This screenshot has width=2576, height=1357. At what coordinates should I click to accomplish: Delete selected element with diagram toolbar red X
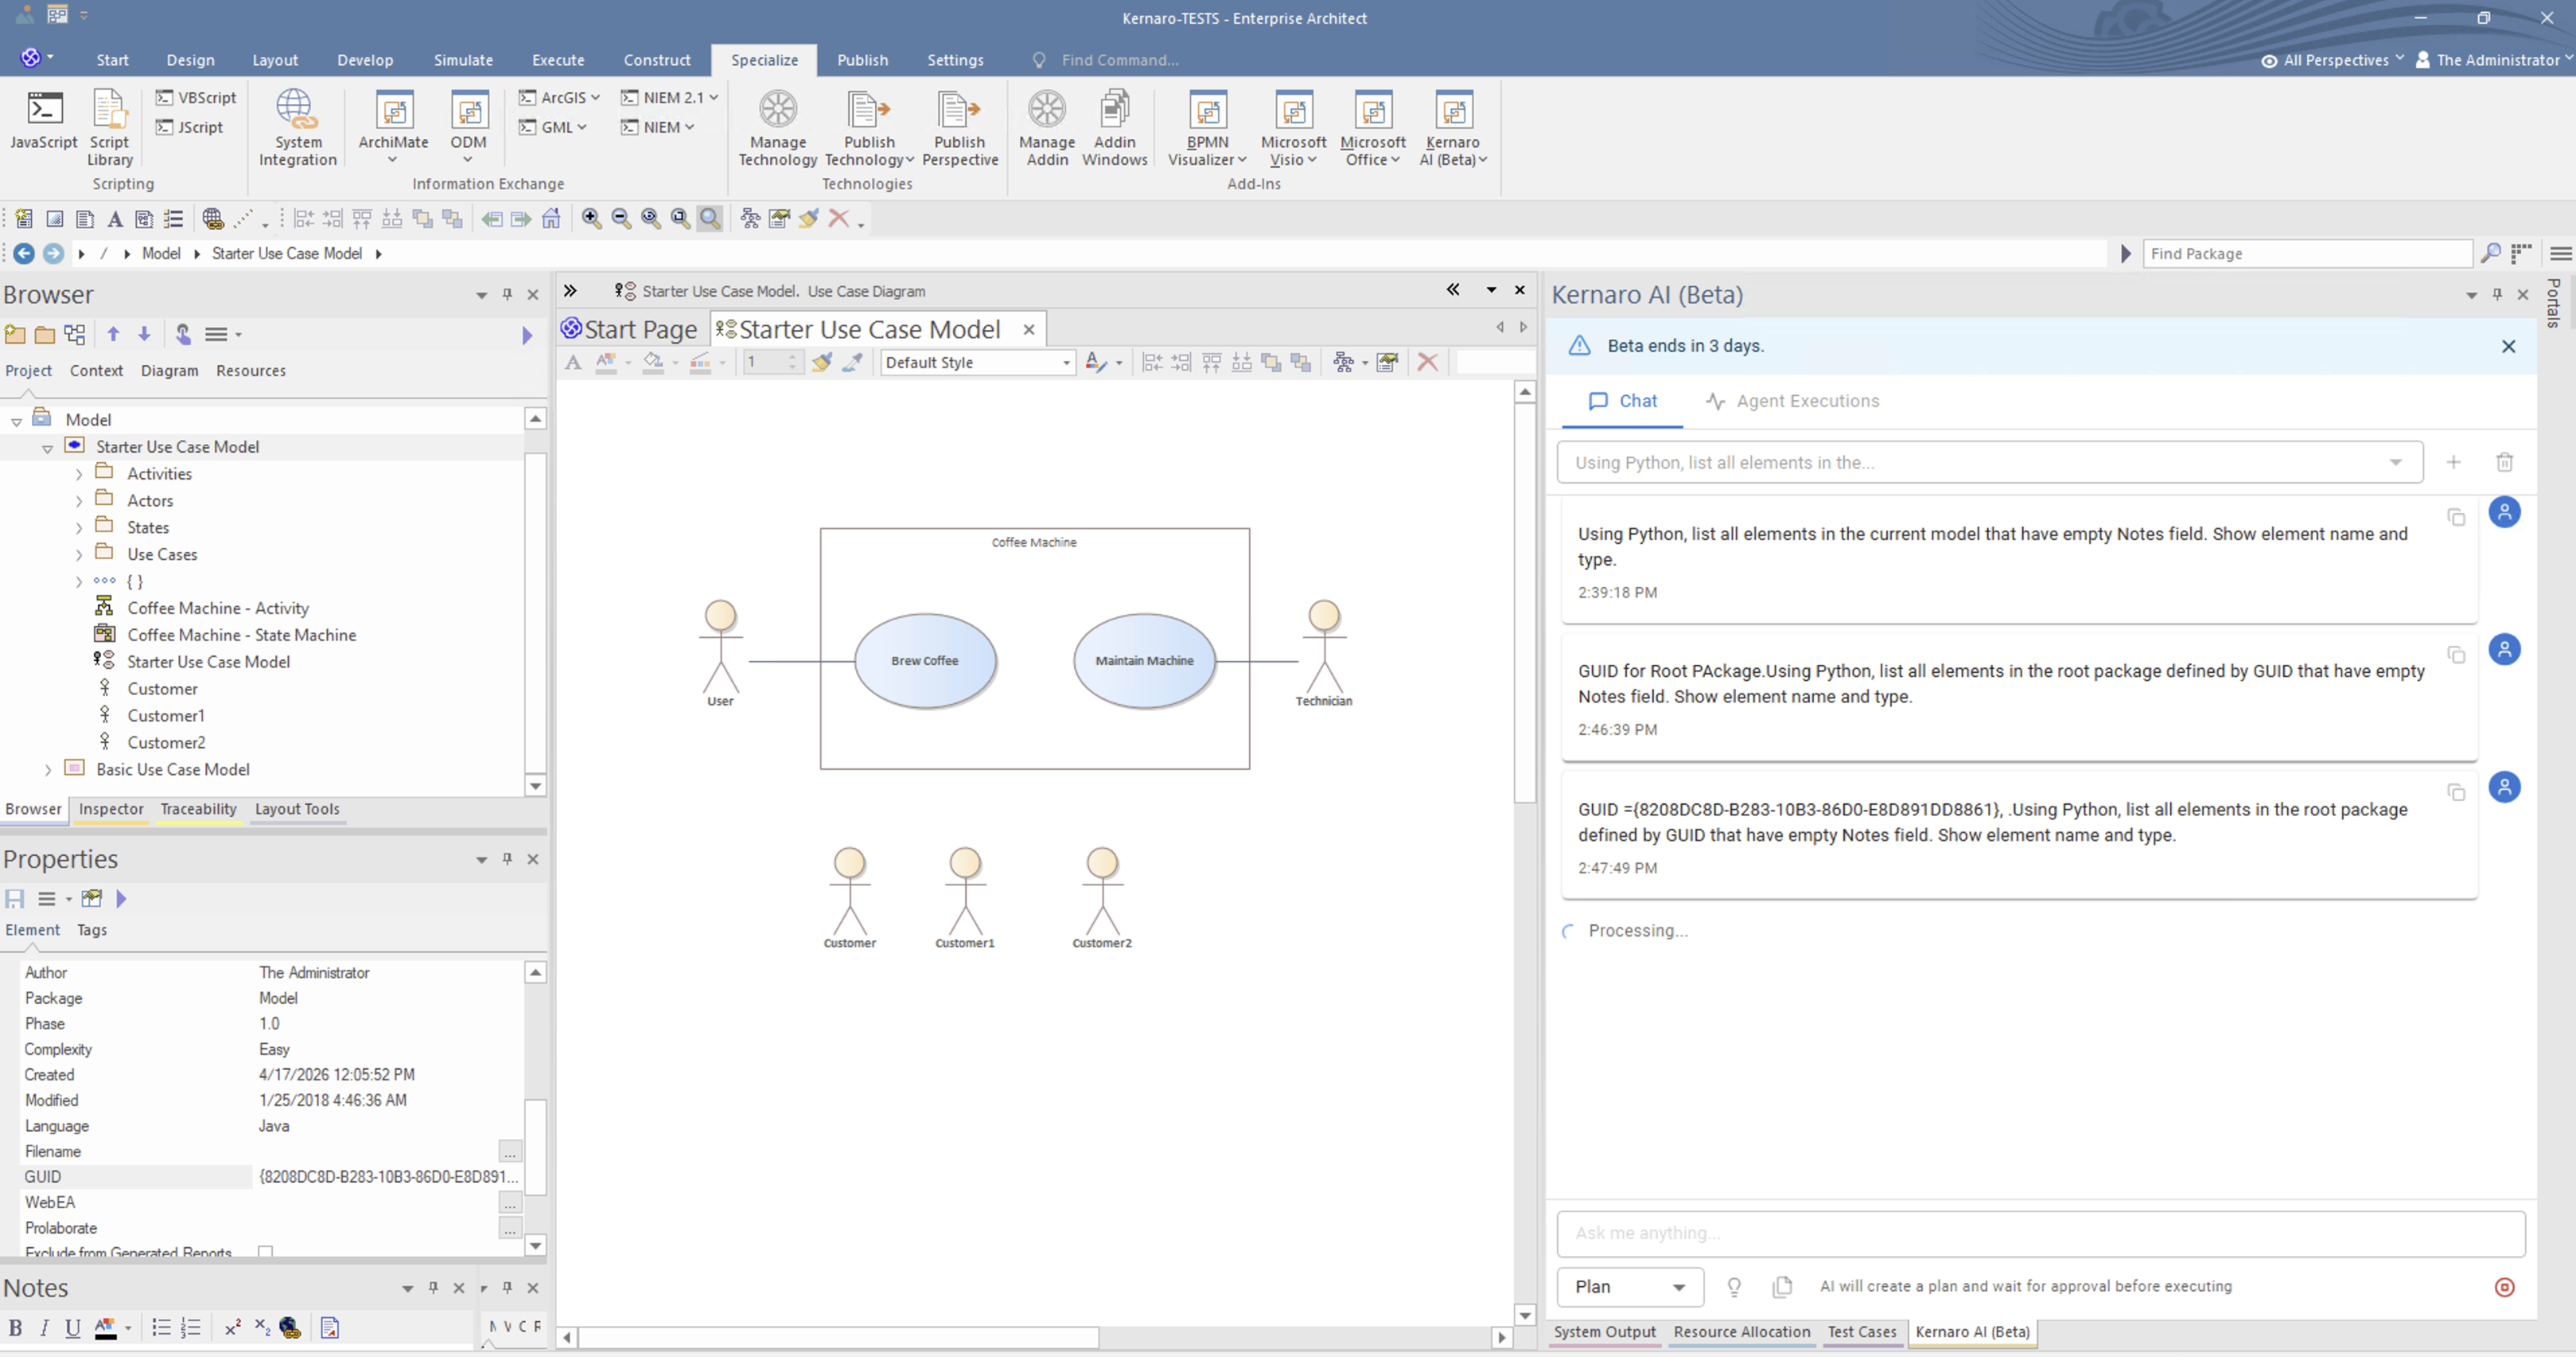point(1427,363)
